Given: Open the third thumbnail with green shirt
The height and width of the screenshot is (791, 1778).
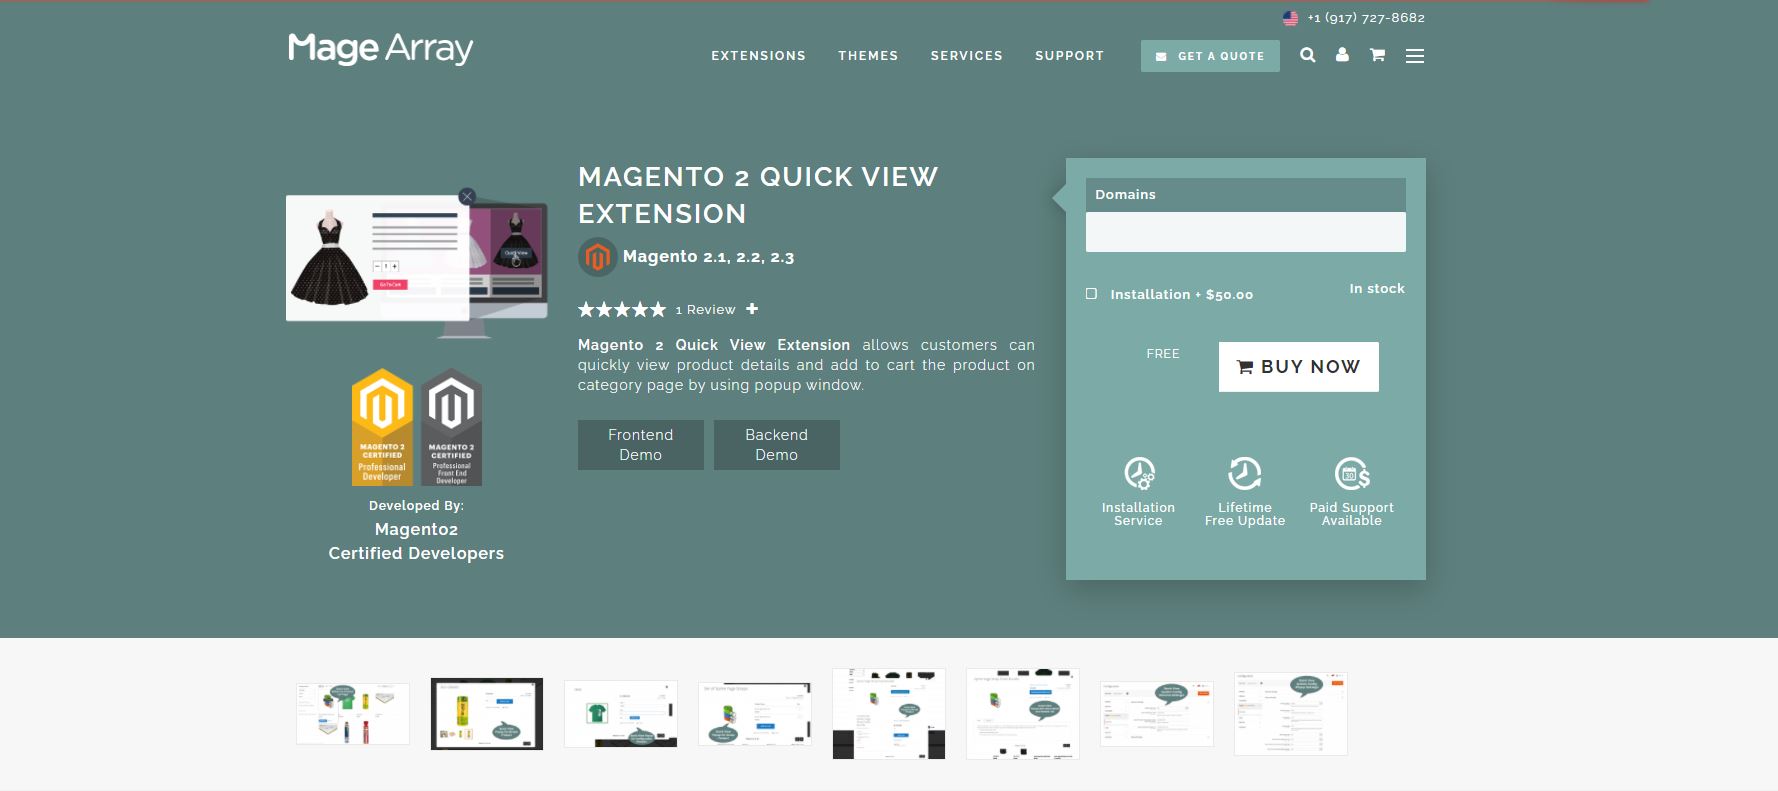Looking at the screenshot, I should (x=621, y=714).
